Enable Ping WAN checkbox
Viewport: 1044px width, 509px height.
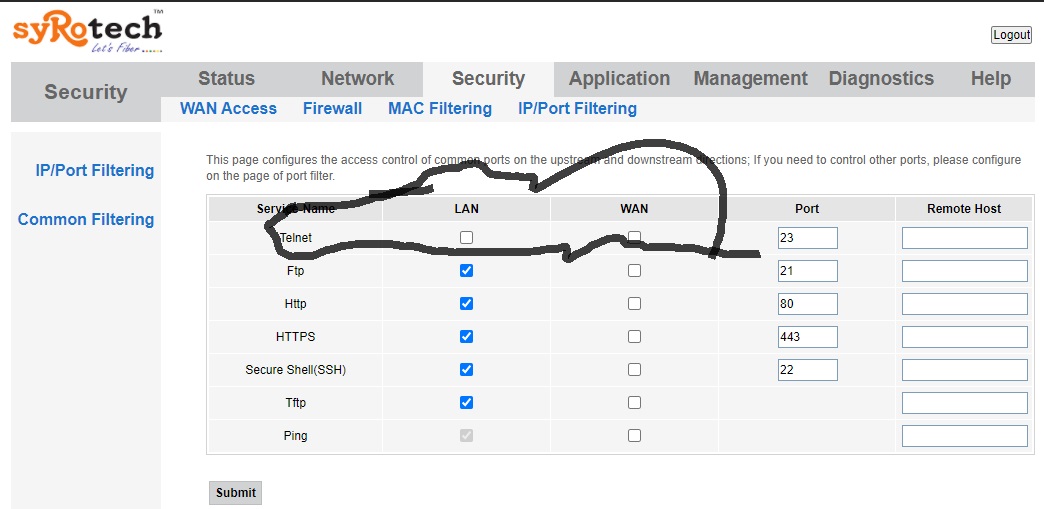click(x=635, y=436)
